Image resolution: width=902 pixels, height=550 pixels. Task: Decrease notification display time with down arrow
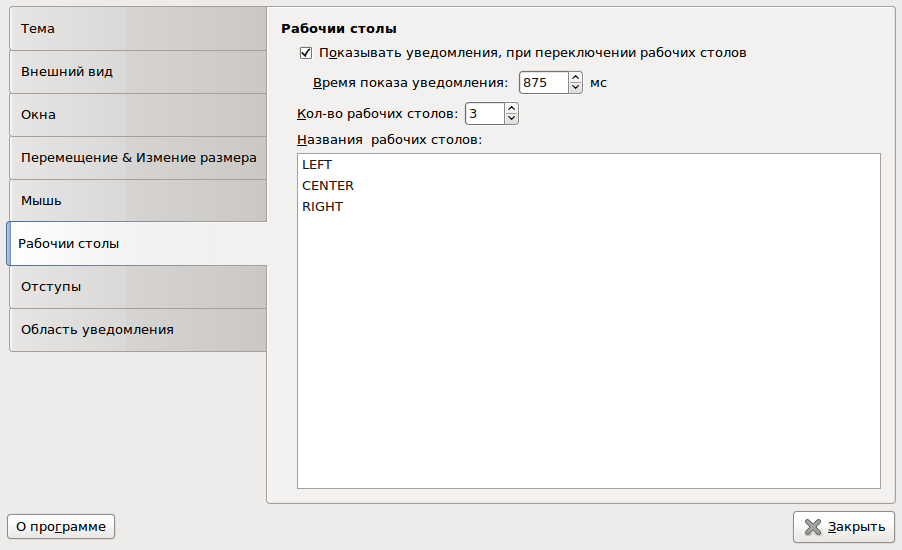coord(575,88)
